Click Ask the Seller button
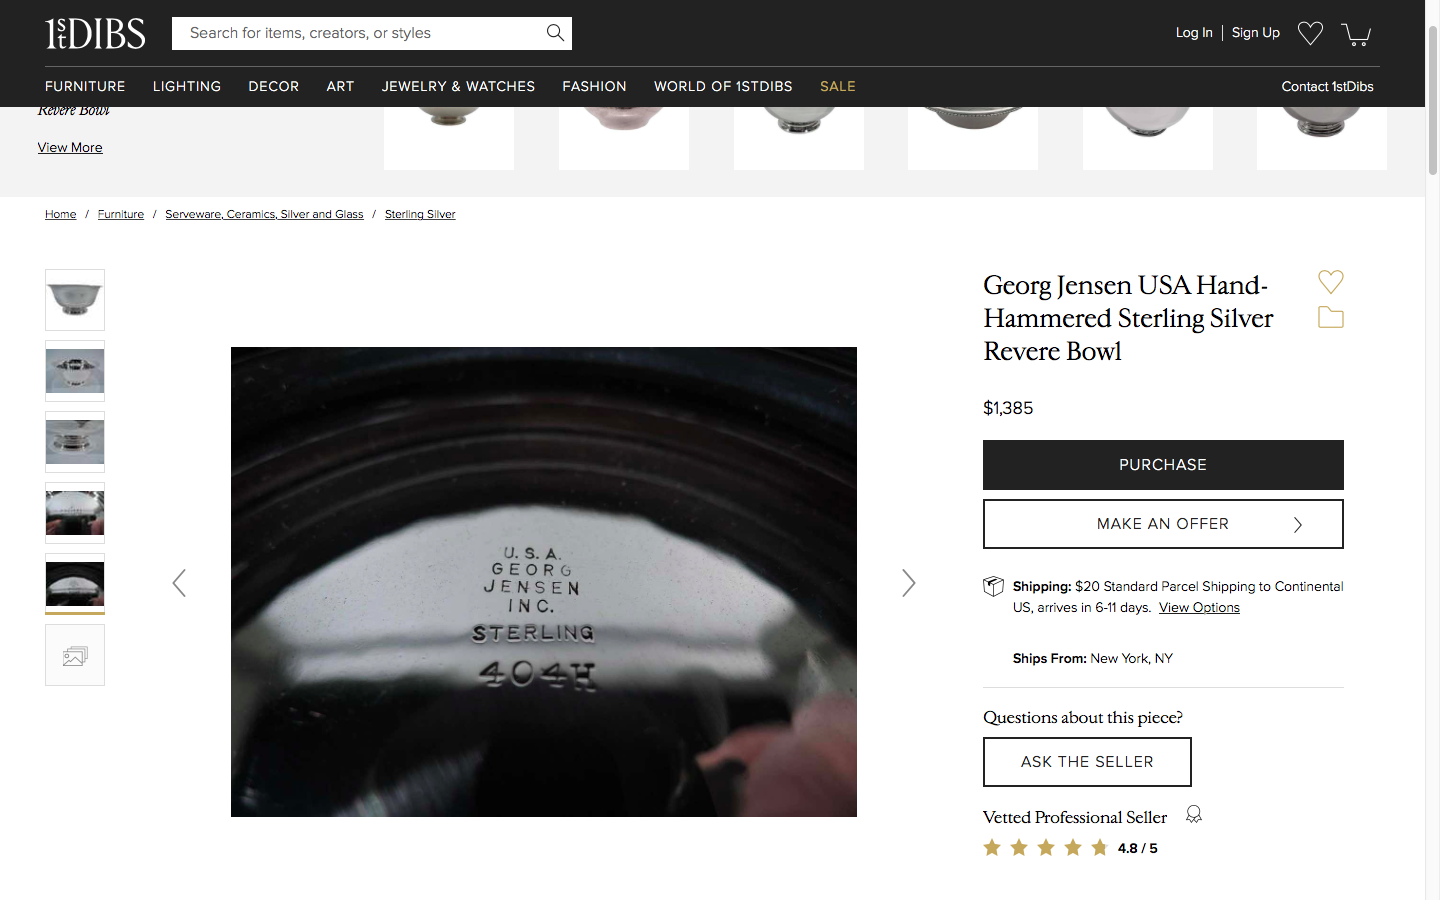This screenshot has height=900, width=1440. pyautogui.click(x=1086, y=762)
